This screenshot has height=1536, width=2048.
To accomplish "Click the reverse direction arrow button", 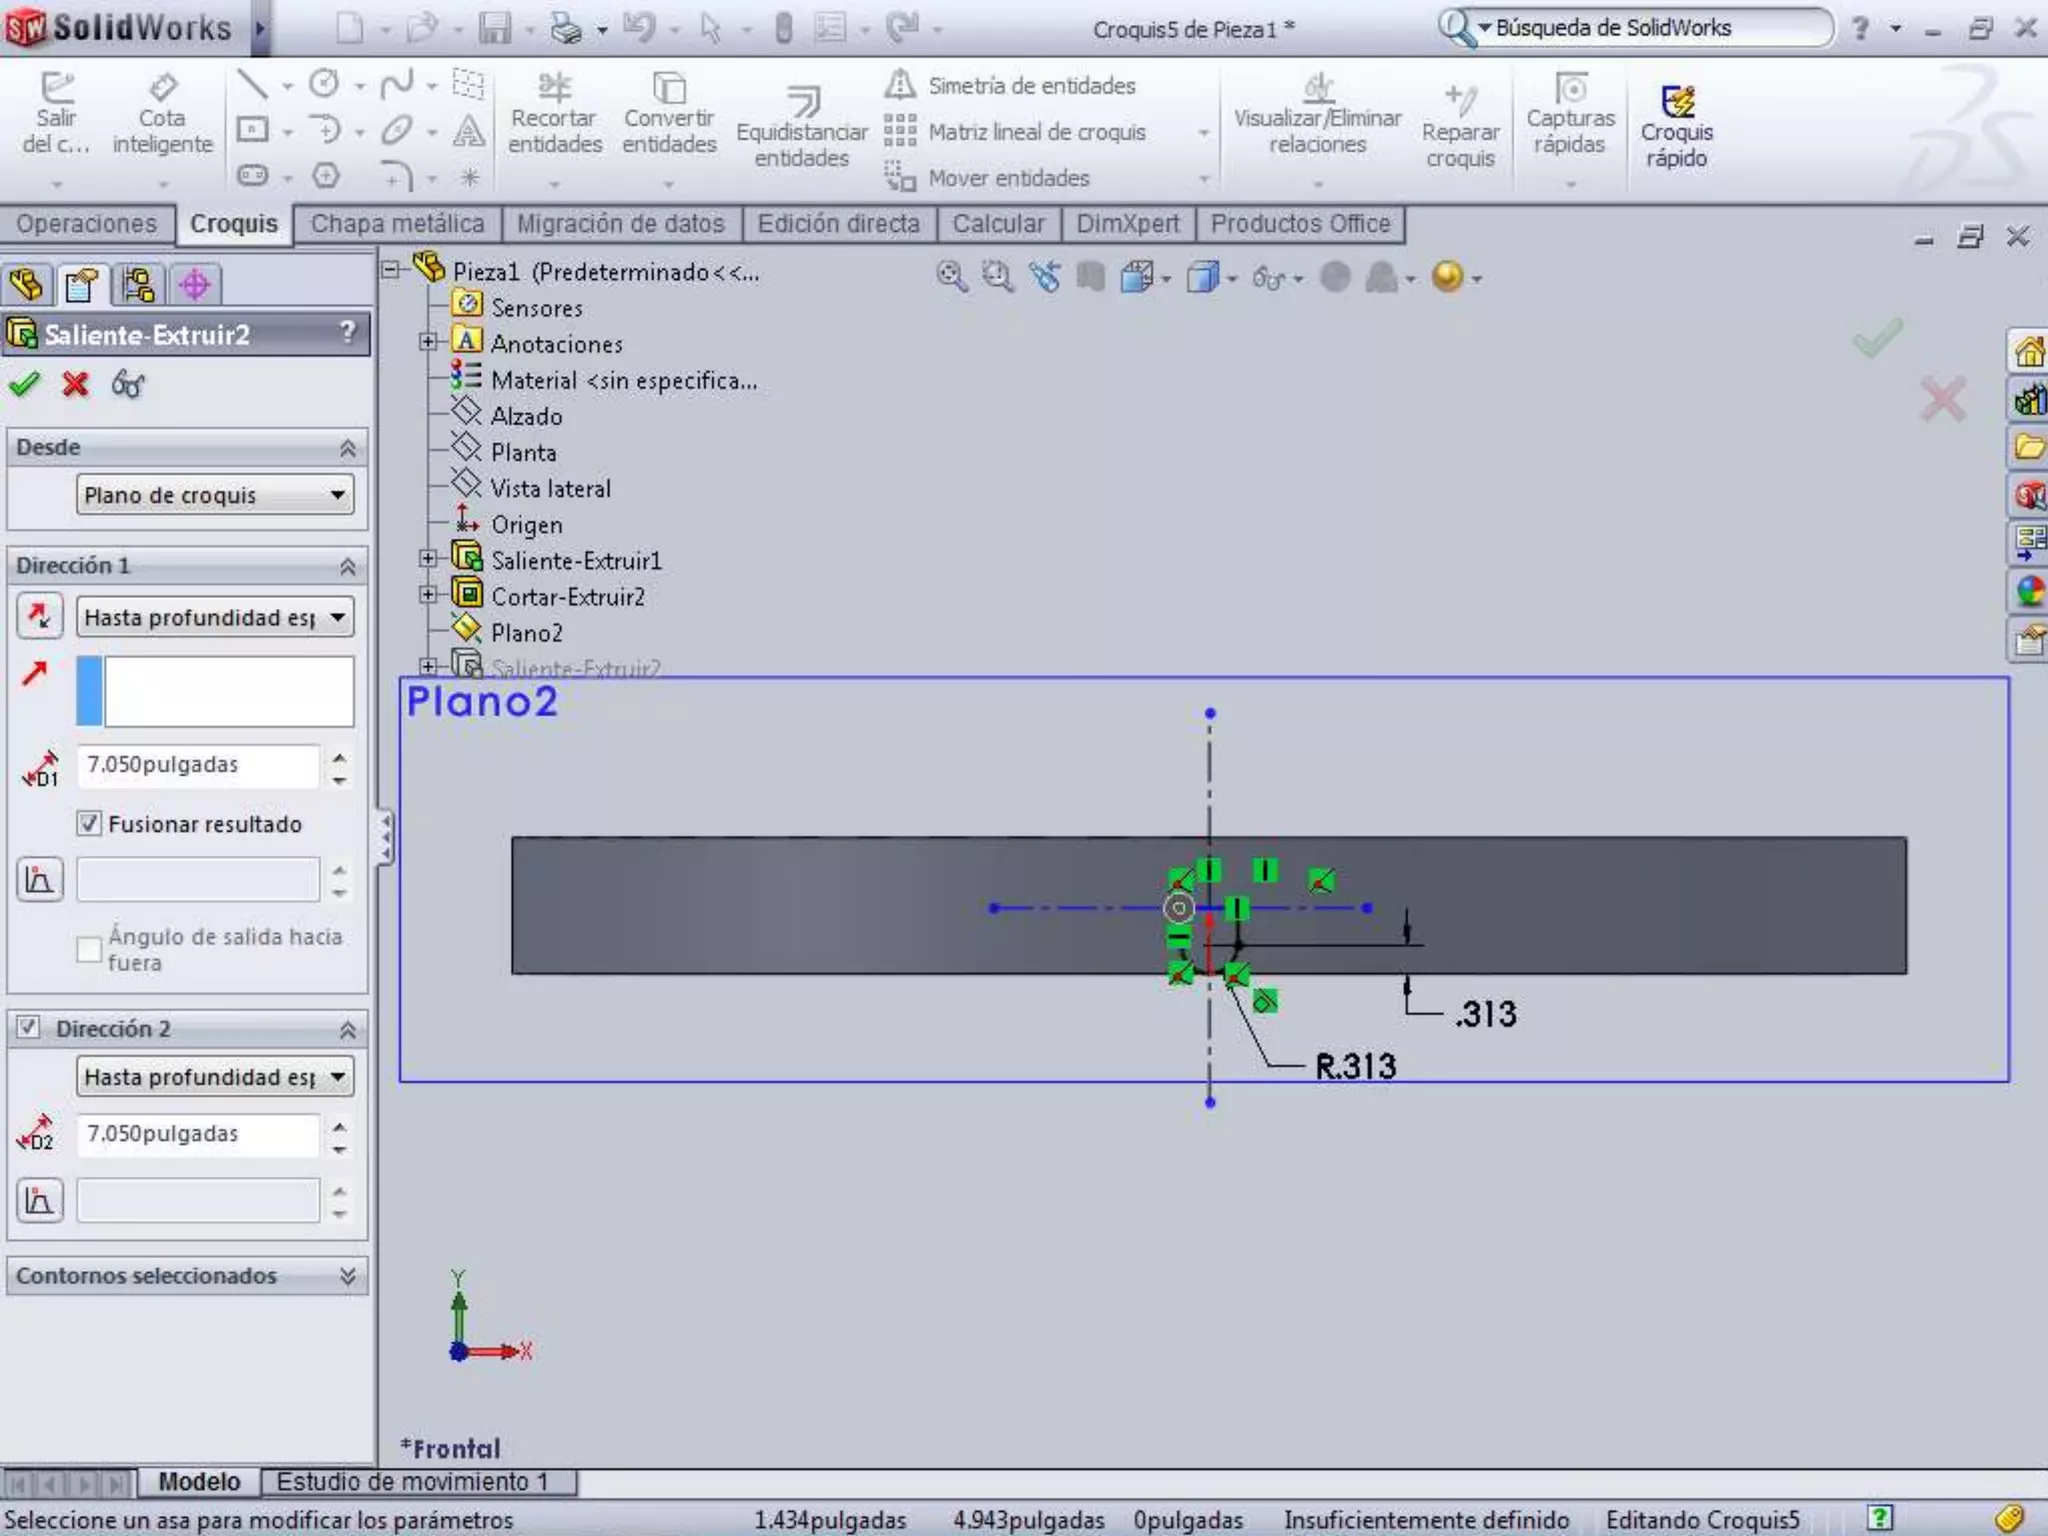I will tap(40, 617).
